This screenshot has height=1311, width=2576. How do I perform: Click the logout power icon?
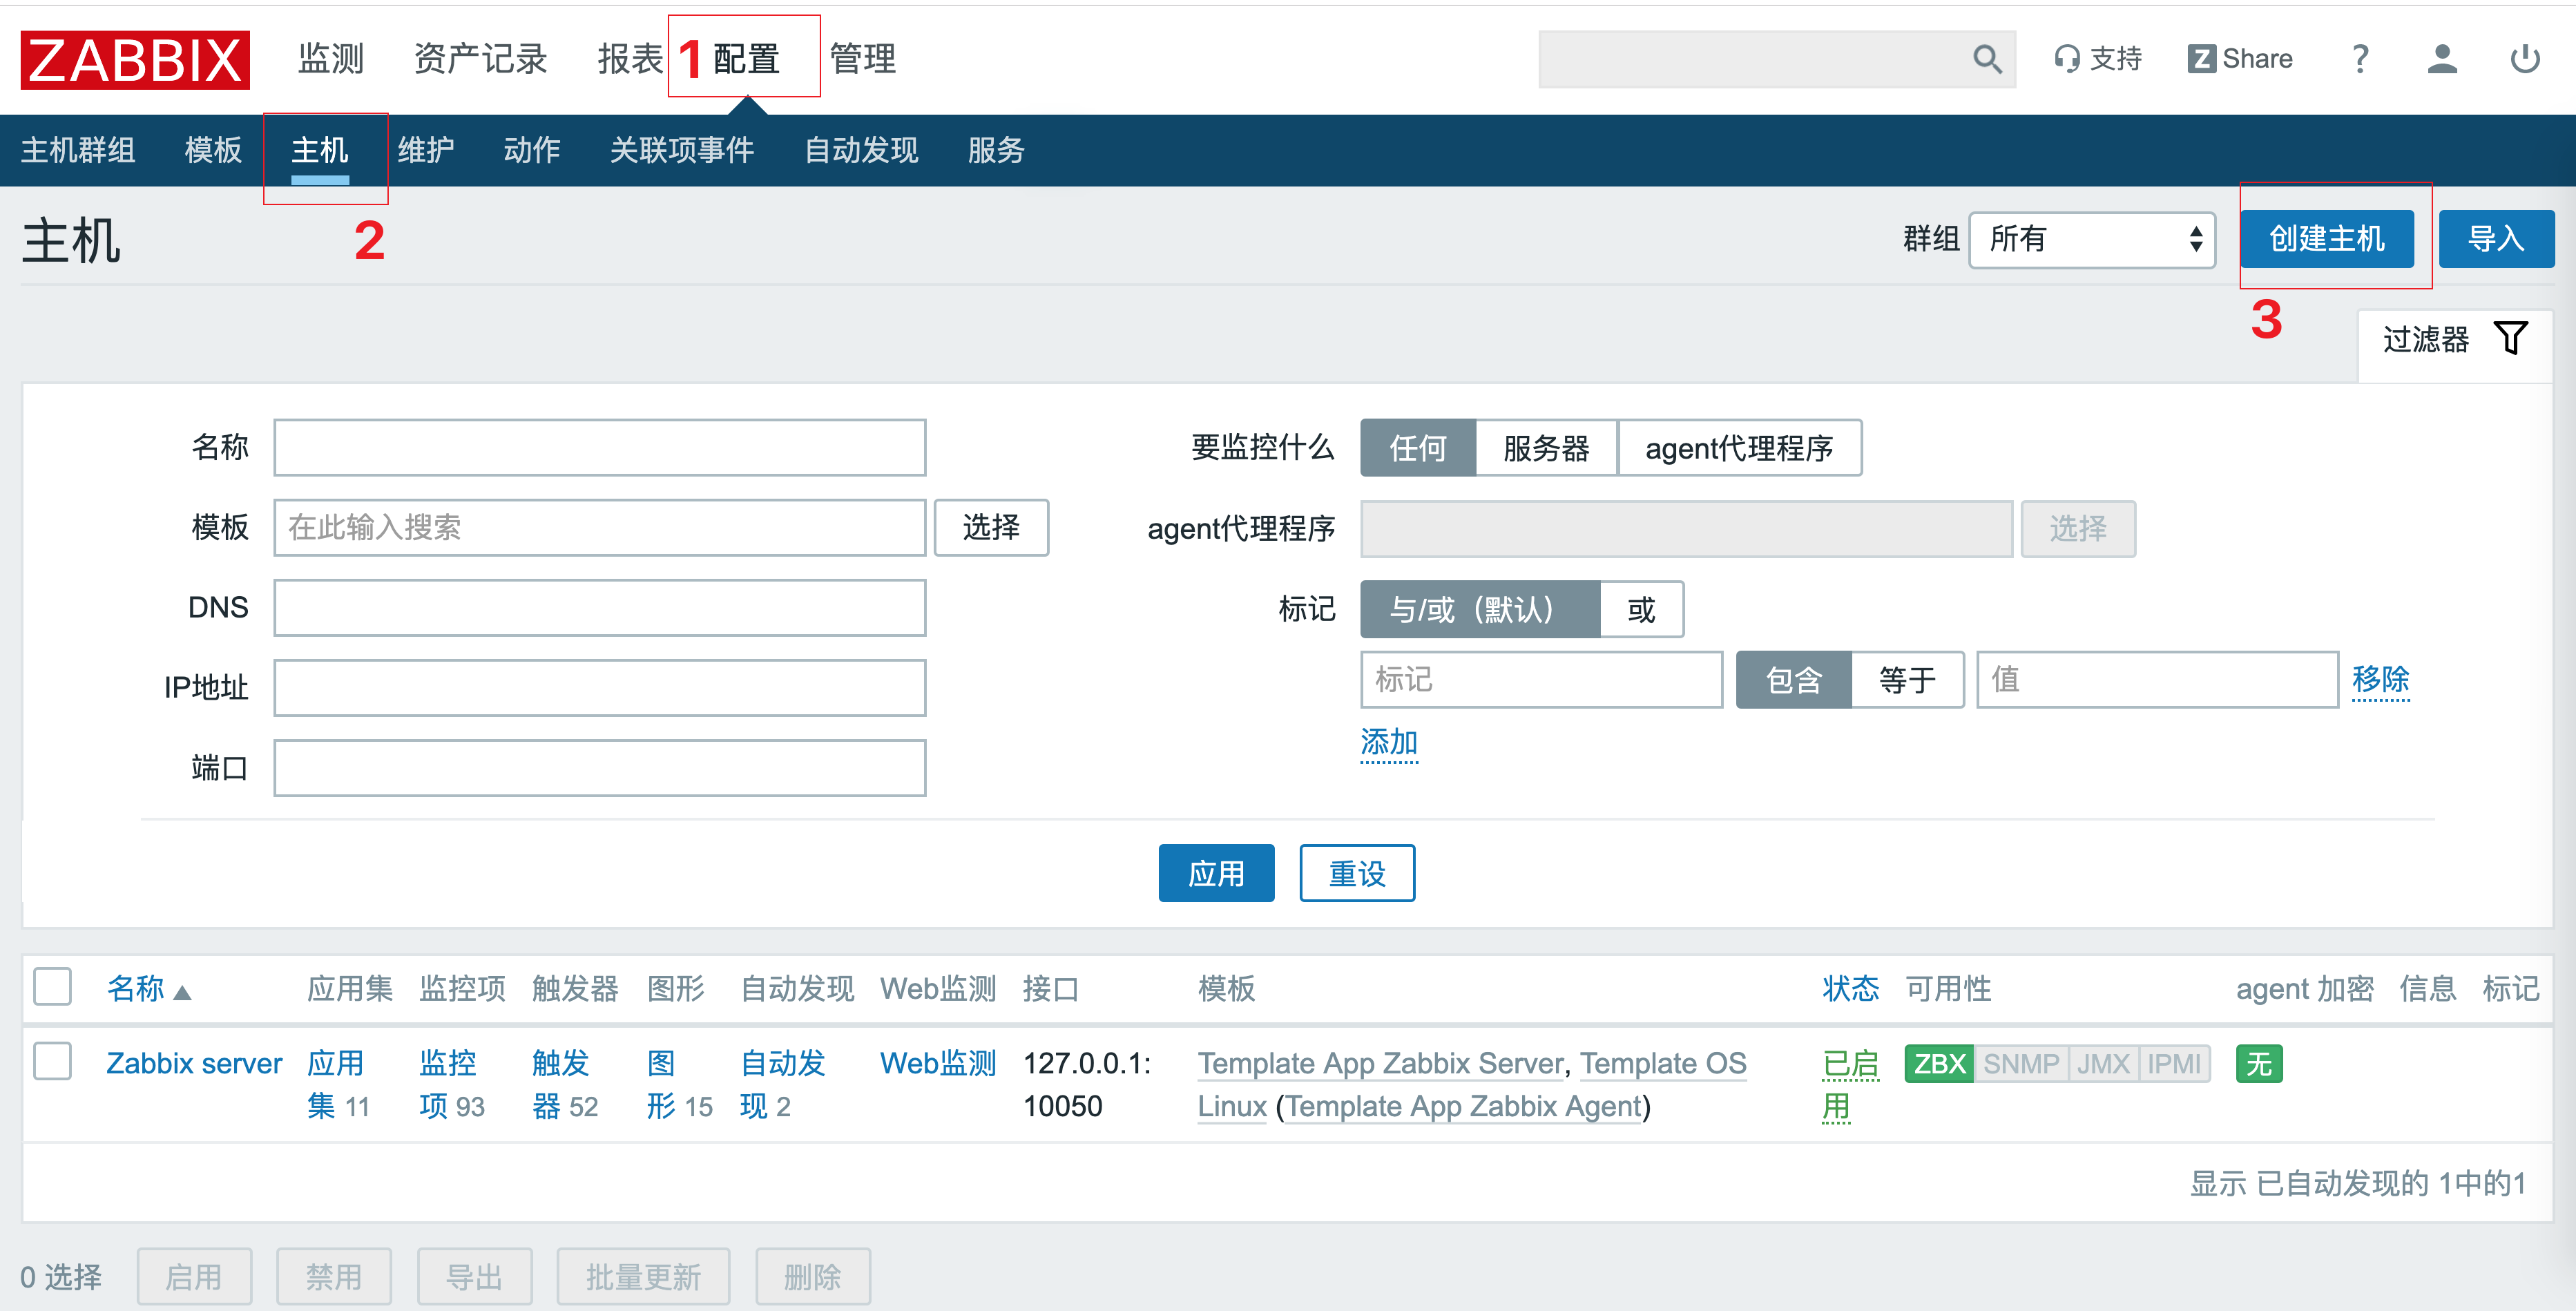coord(2525,59)
